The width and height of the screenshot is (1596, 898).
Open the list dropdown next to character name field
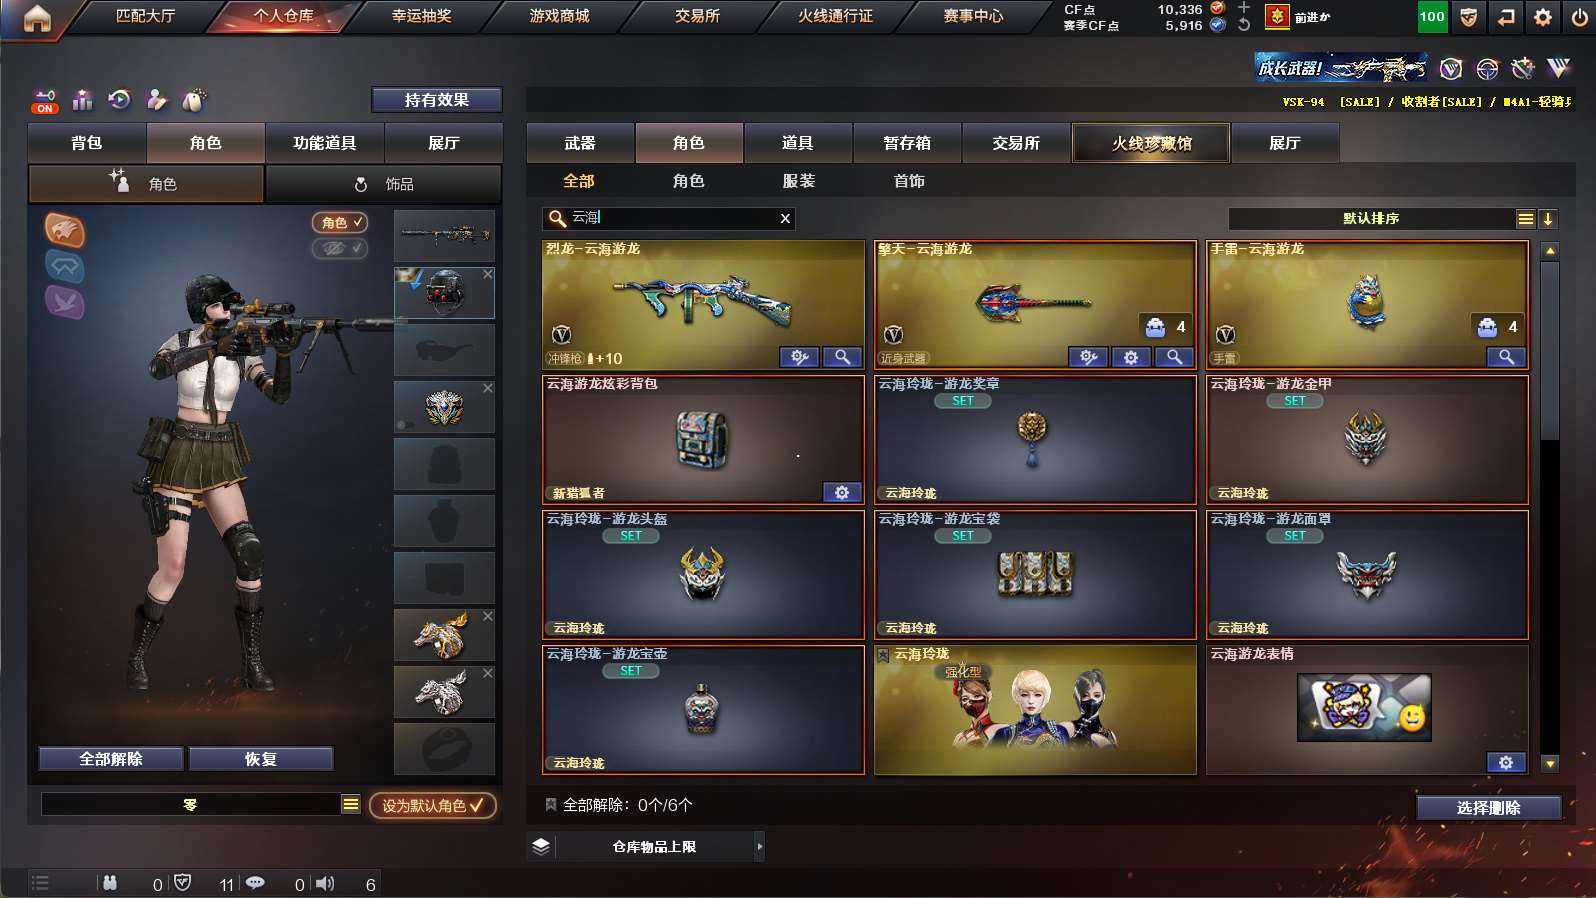coord(351,804)
